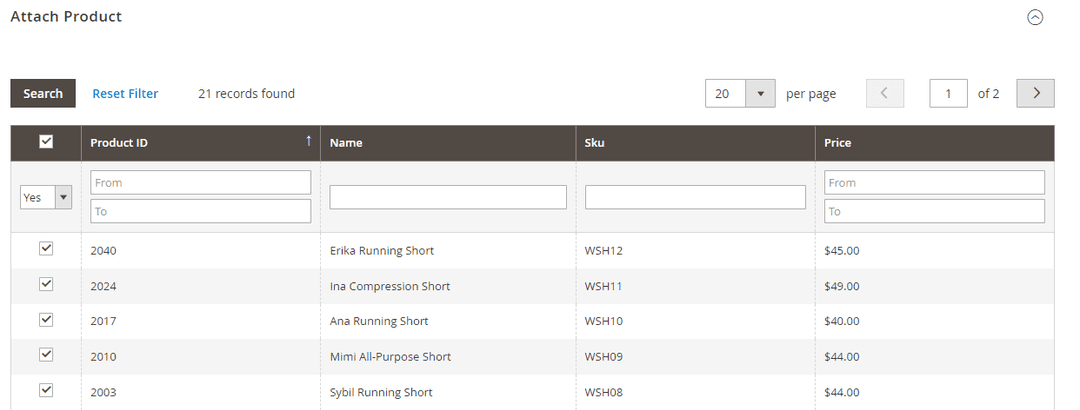Image resolution: width=1080 pixels, height=410 pixels.
Task: Collapse the Attach Product section
Action: (x=1035, y=17)
